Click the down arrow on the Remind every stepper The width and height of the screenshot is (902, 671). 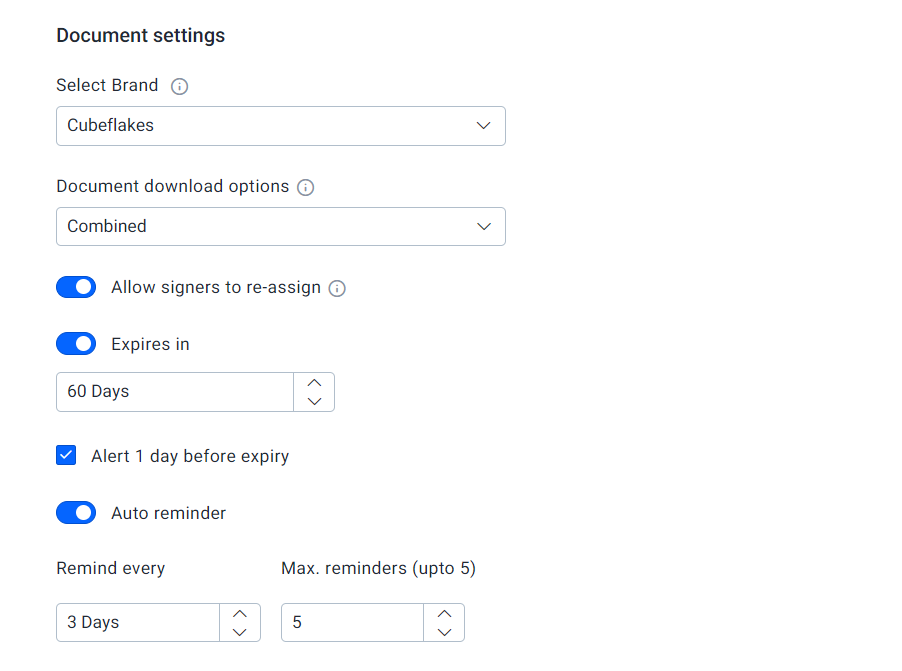240,632
